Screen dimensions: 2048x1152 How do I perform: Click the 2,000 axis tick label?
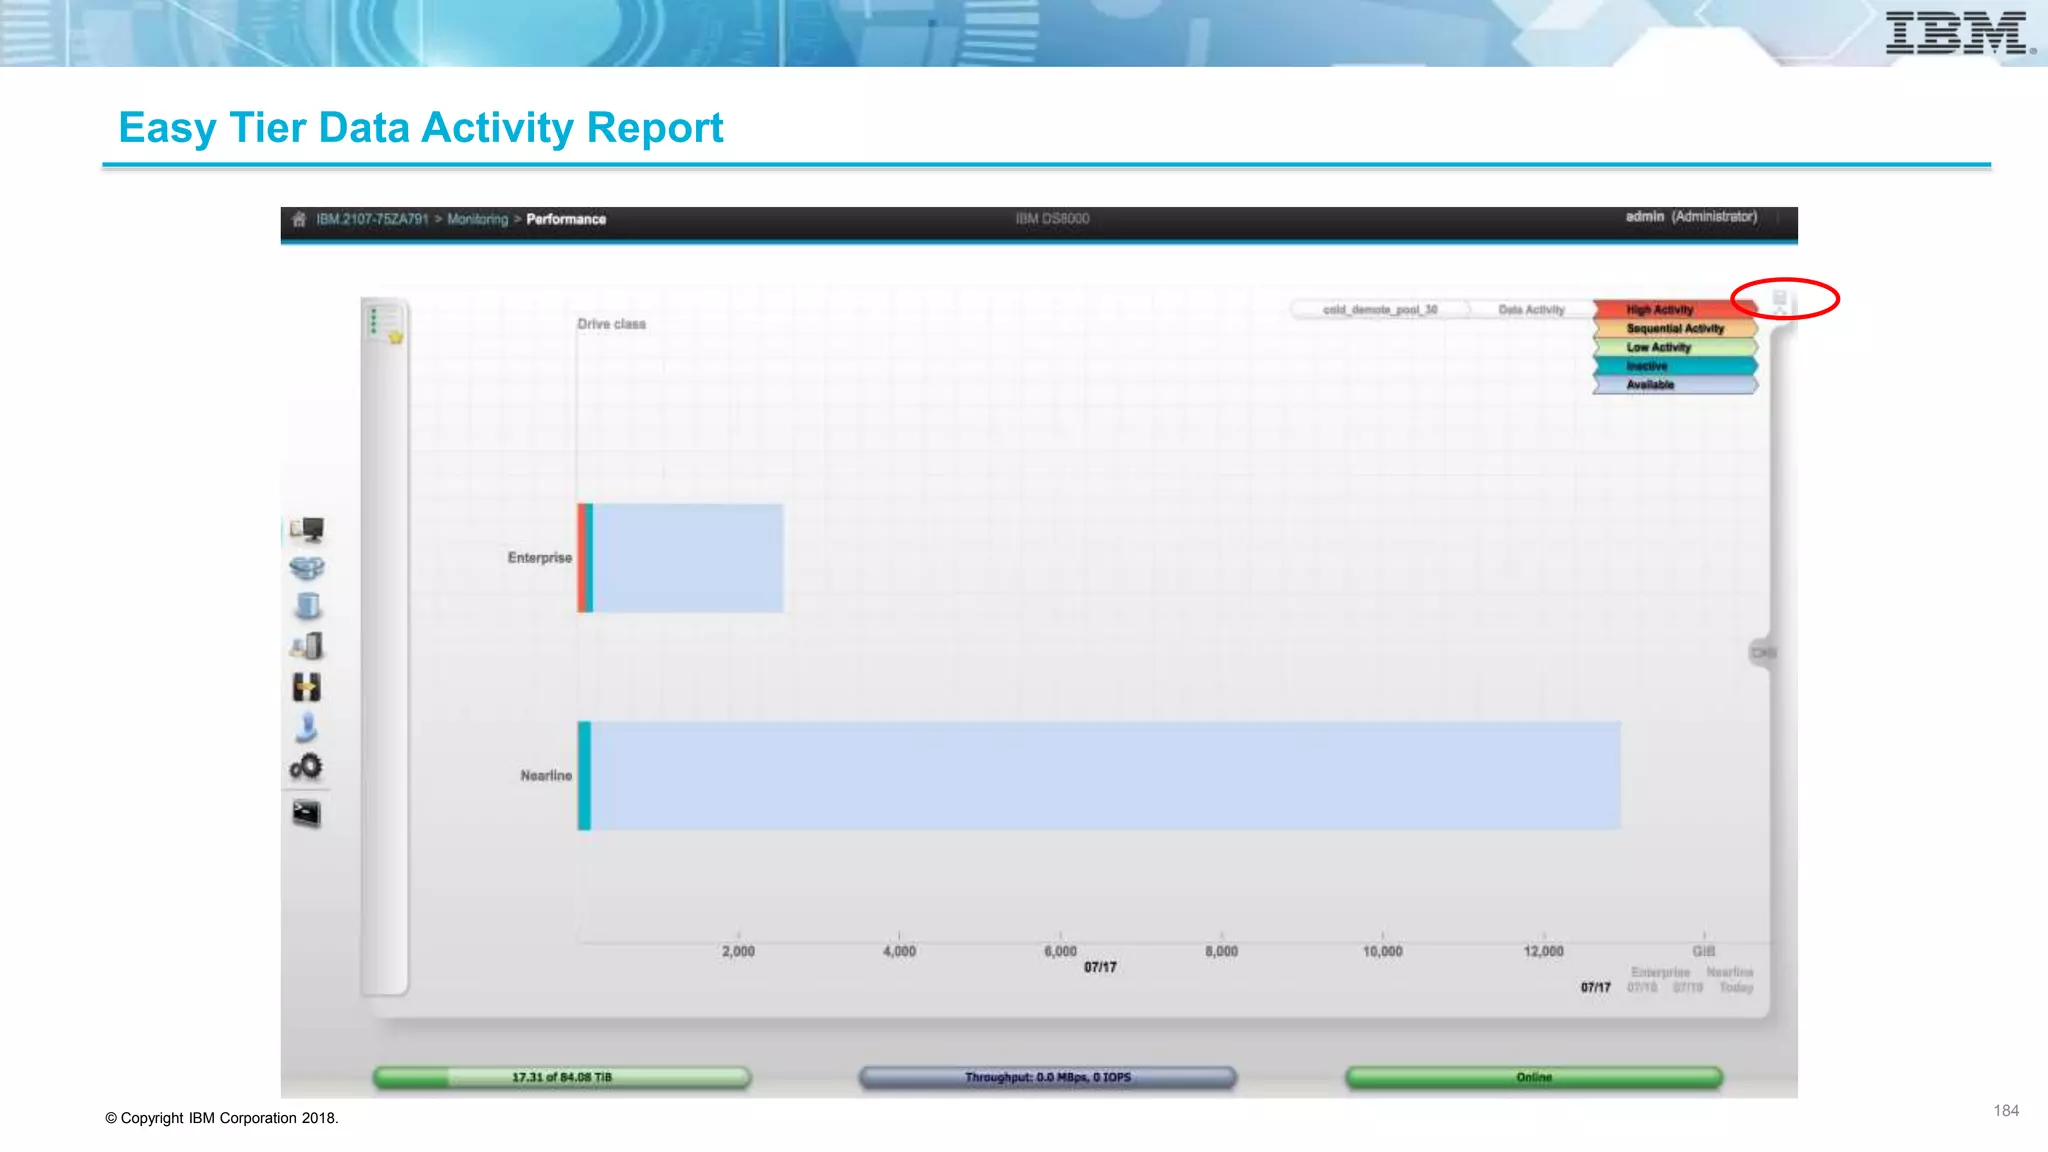pyautogui.click(x=738, y=951)
